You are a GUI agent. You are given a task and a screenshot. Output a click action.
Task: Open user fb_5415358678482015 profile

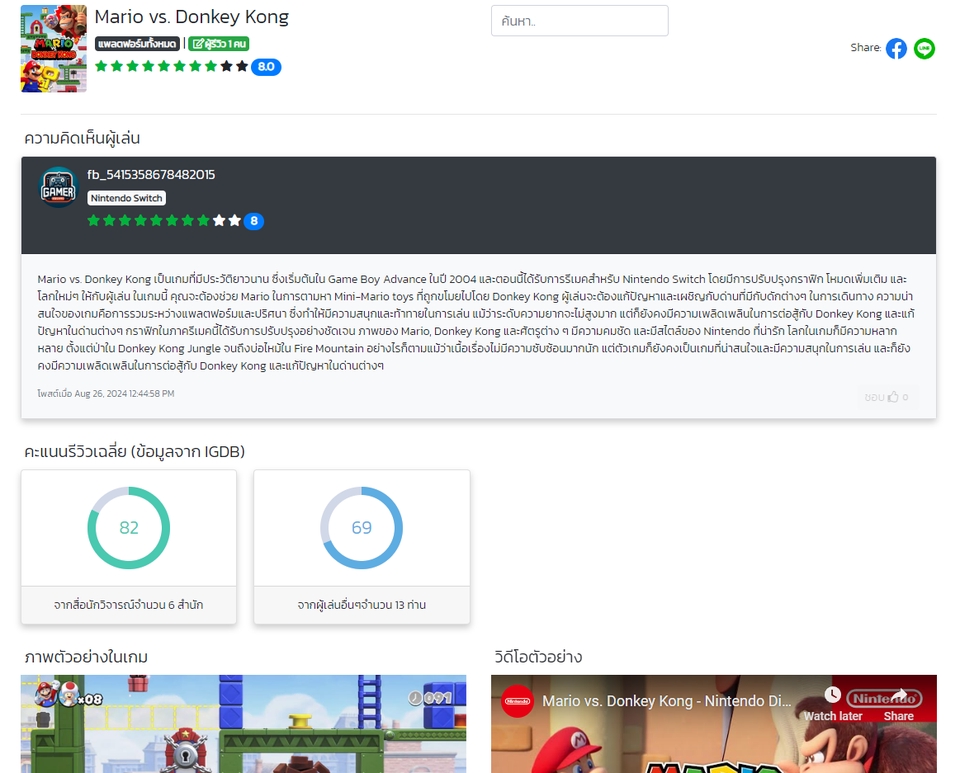pyautogui.click(x=151, y=174)
